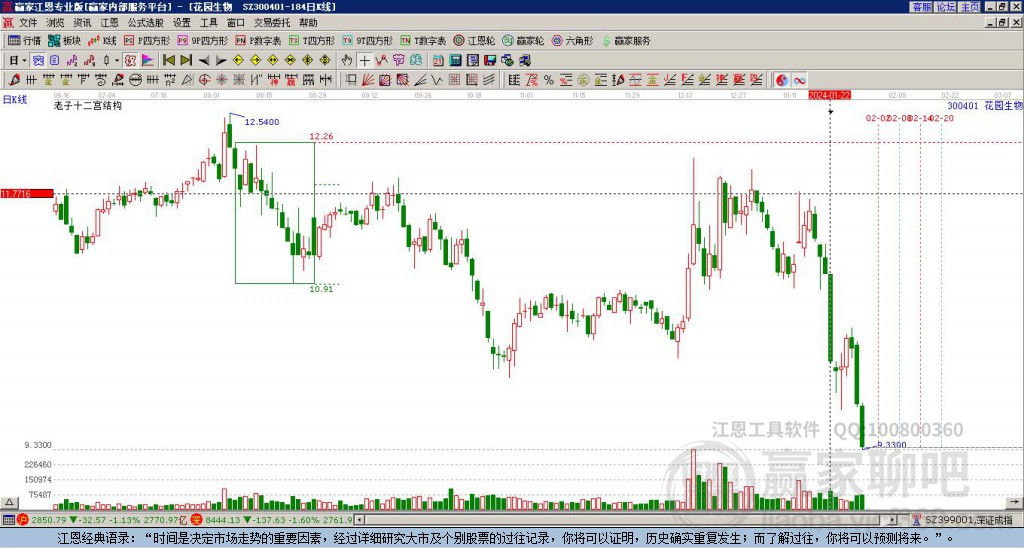Open 赢家服务 service panel
Screen dimensions: 1024x548
point(626,40)
